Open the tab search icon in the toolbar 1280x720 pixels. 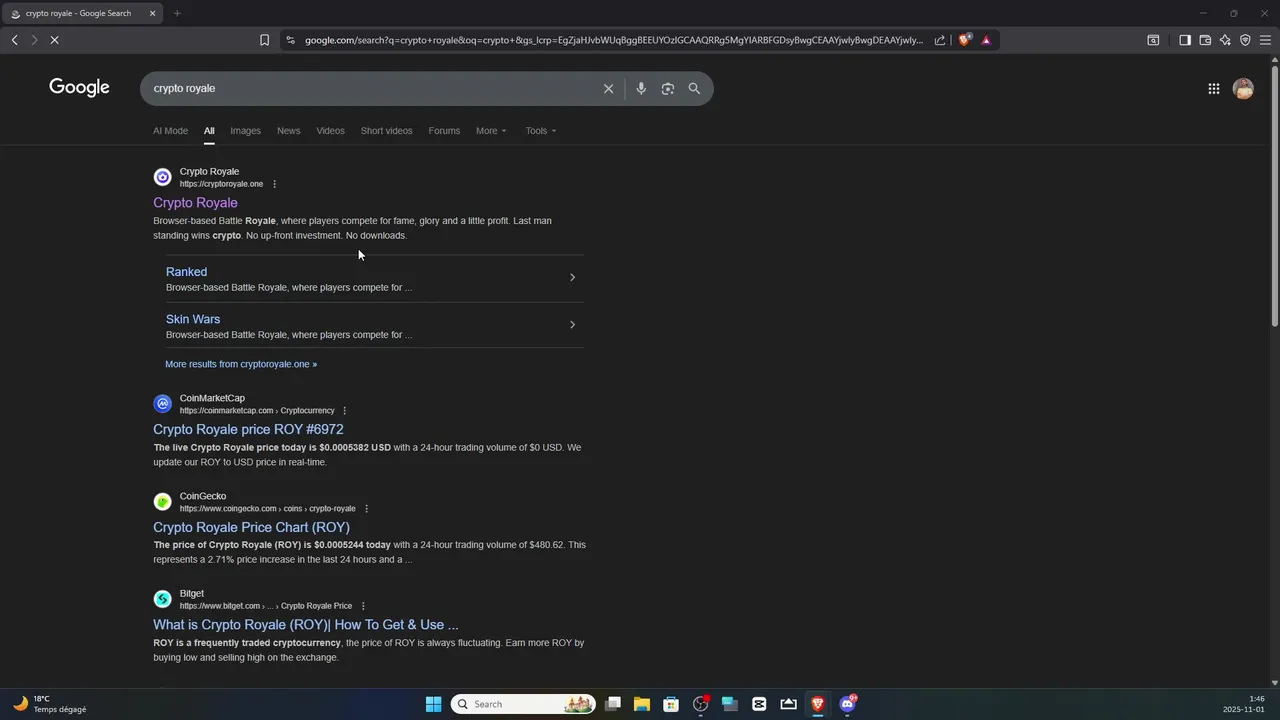(x=1153, y=40)
